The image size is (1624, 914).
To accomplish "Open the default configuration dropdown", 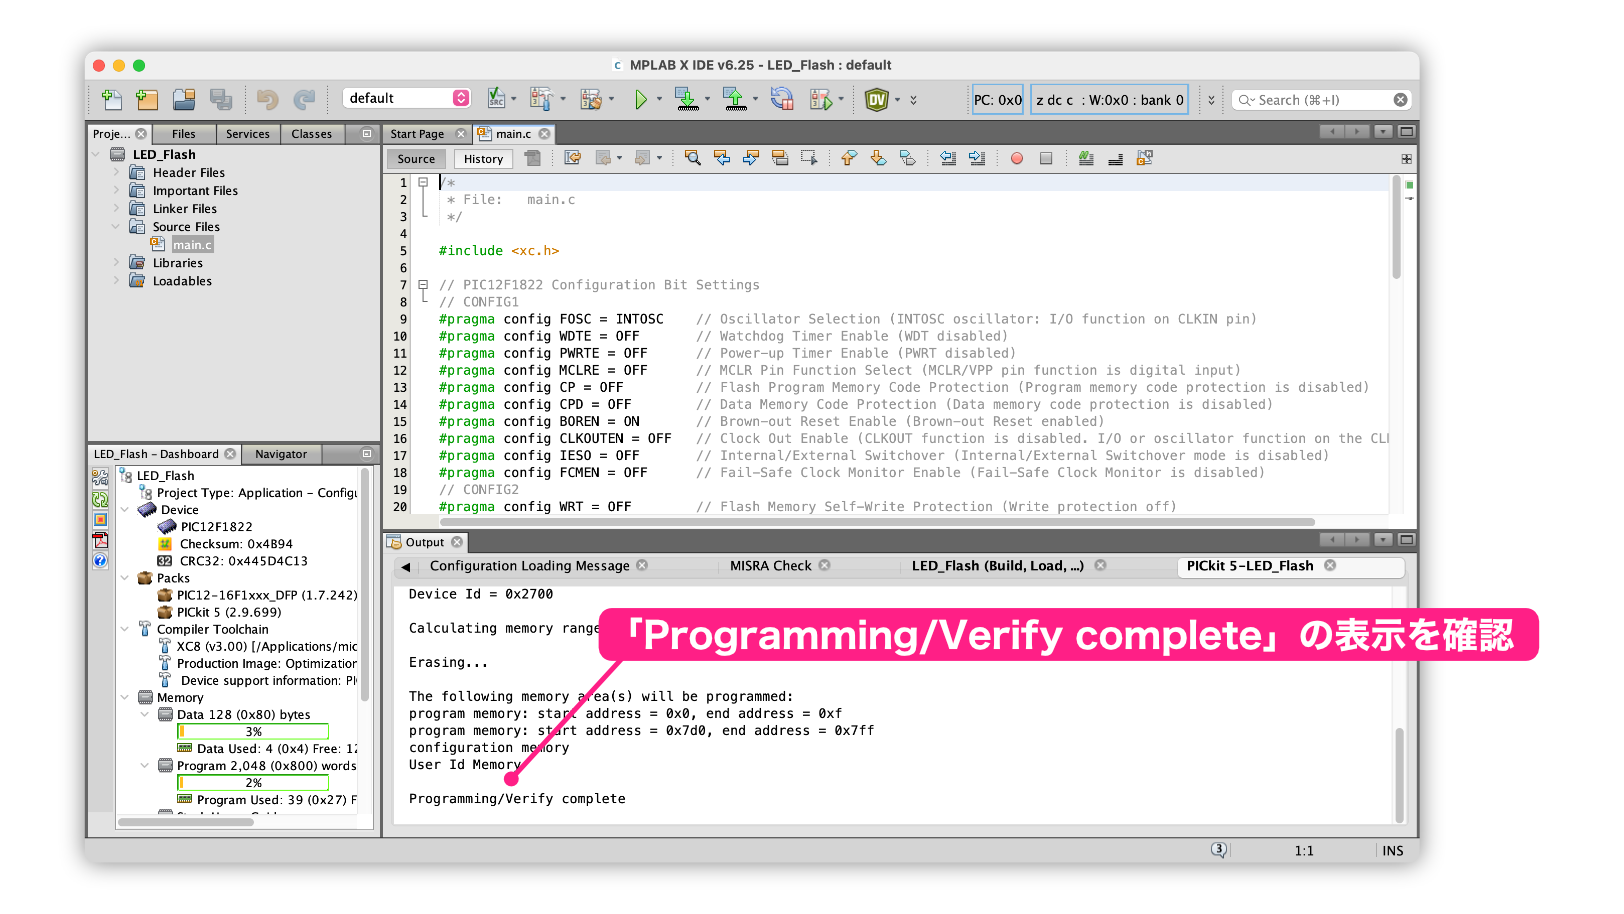I will 406,98.
